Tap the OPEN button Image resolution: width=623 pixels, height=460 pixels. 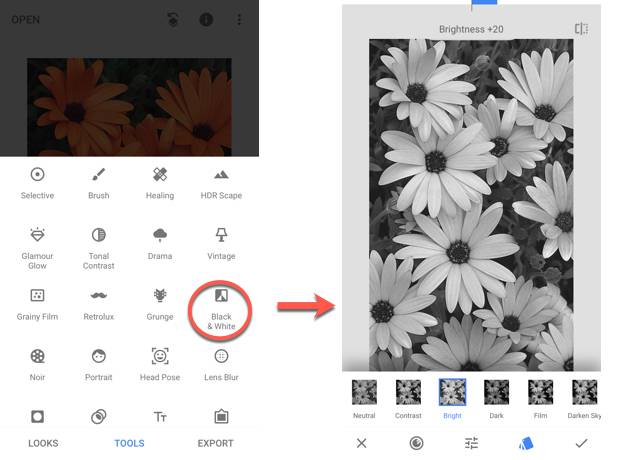pyautogui.click(x=26, y=20)
